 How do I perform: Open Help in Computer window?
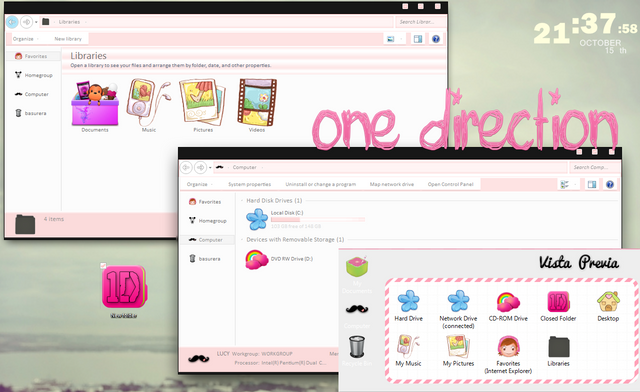610,185
